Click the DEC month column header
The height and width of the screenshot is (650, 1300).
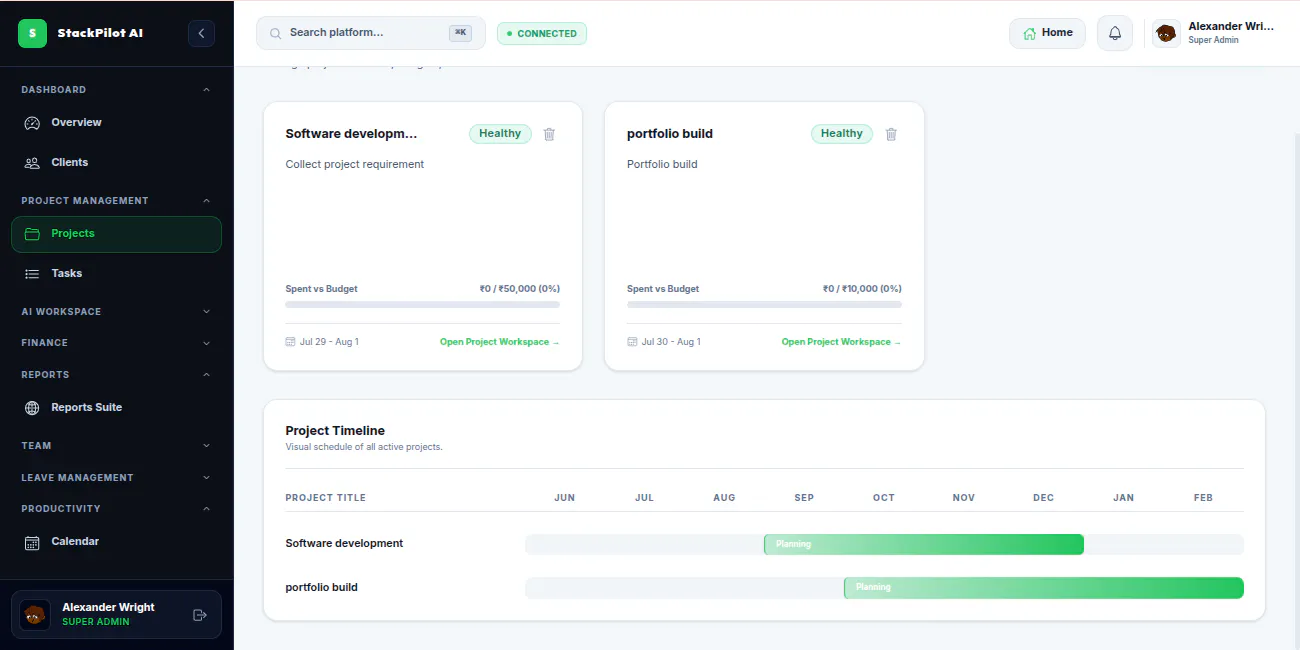coord(1044,498)
